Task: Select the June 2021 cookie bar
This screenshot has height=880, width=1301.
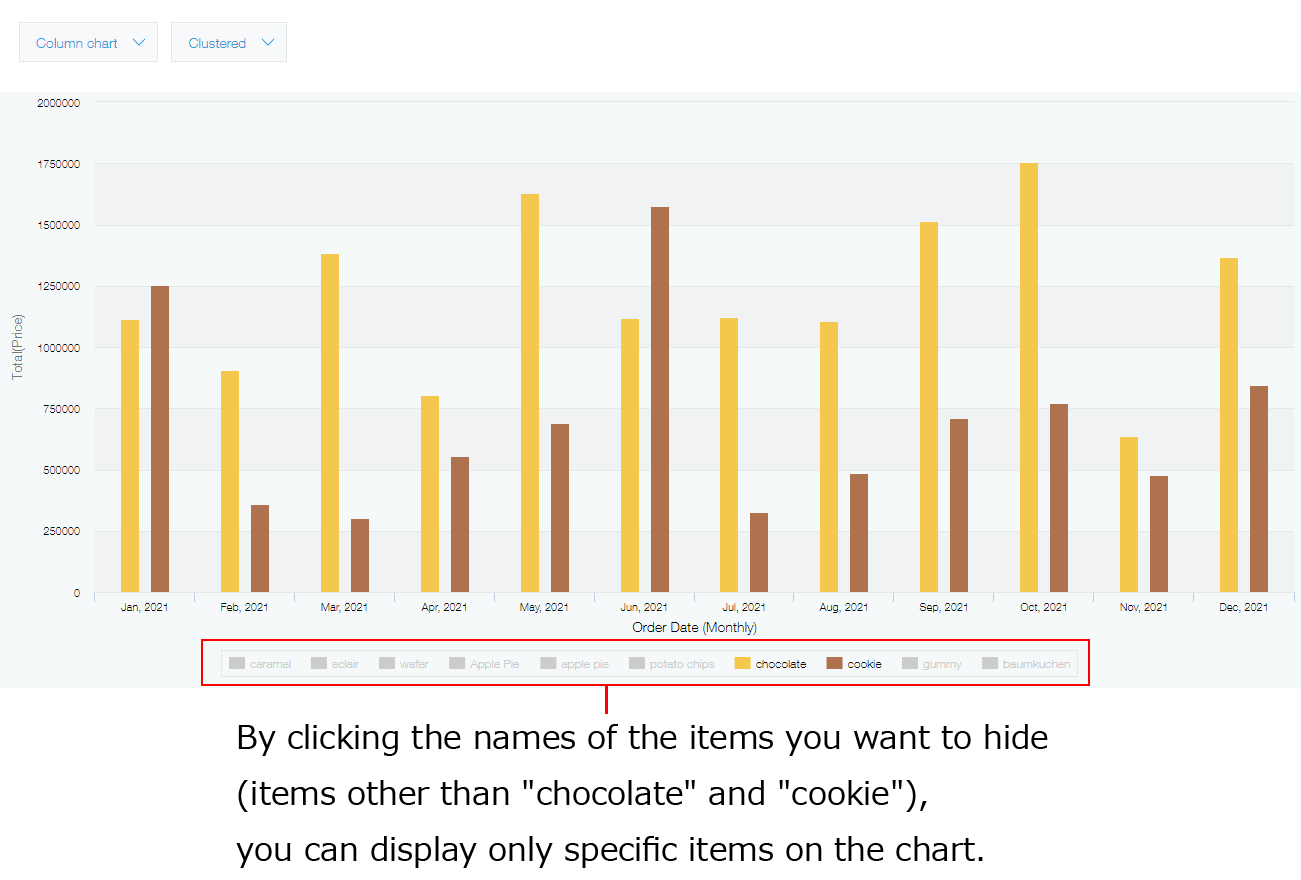Action: point(662,400)
